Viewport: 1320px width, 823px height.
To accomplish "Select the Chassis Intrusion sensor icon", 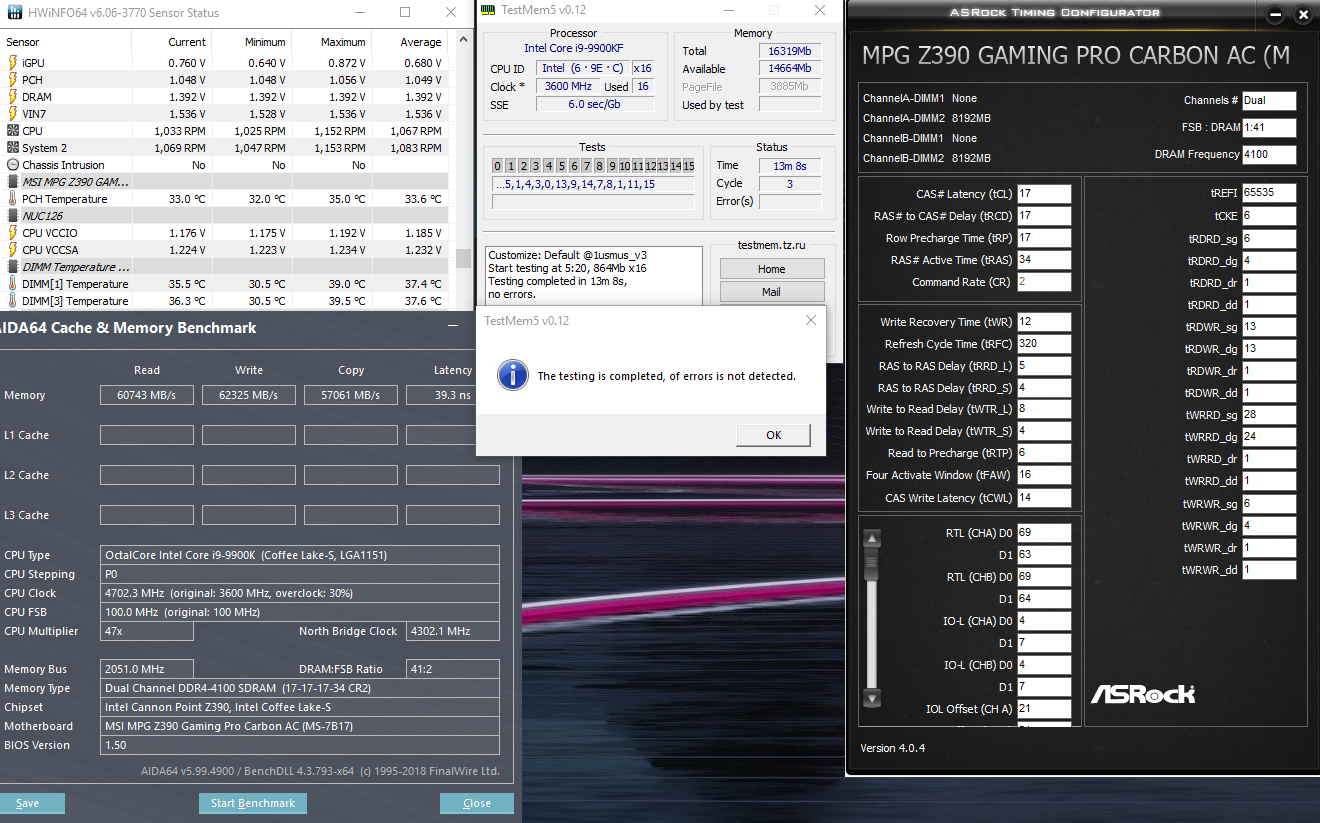I will coord(13,165).
